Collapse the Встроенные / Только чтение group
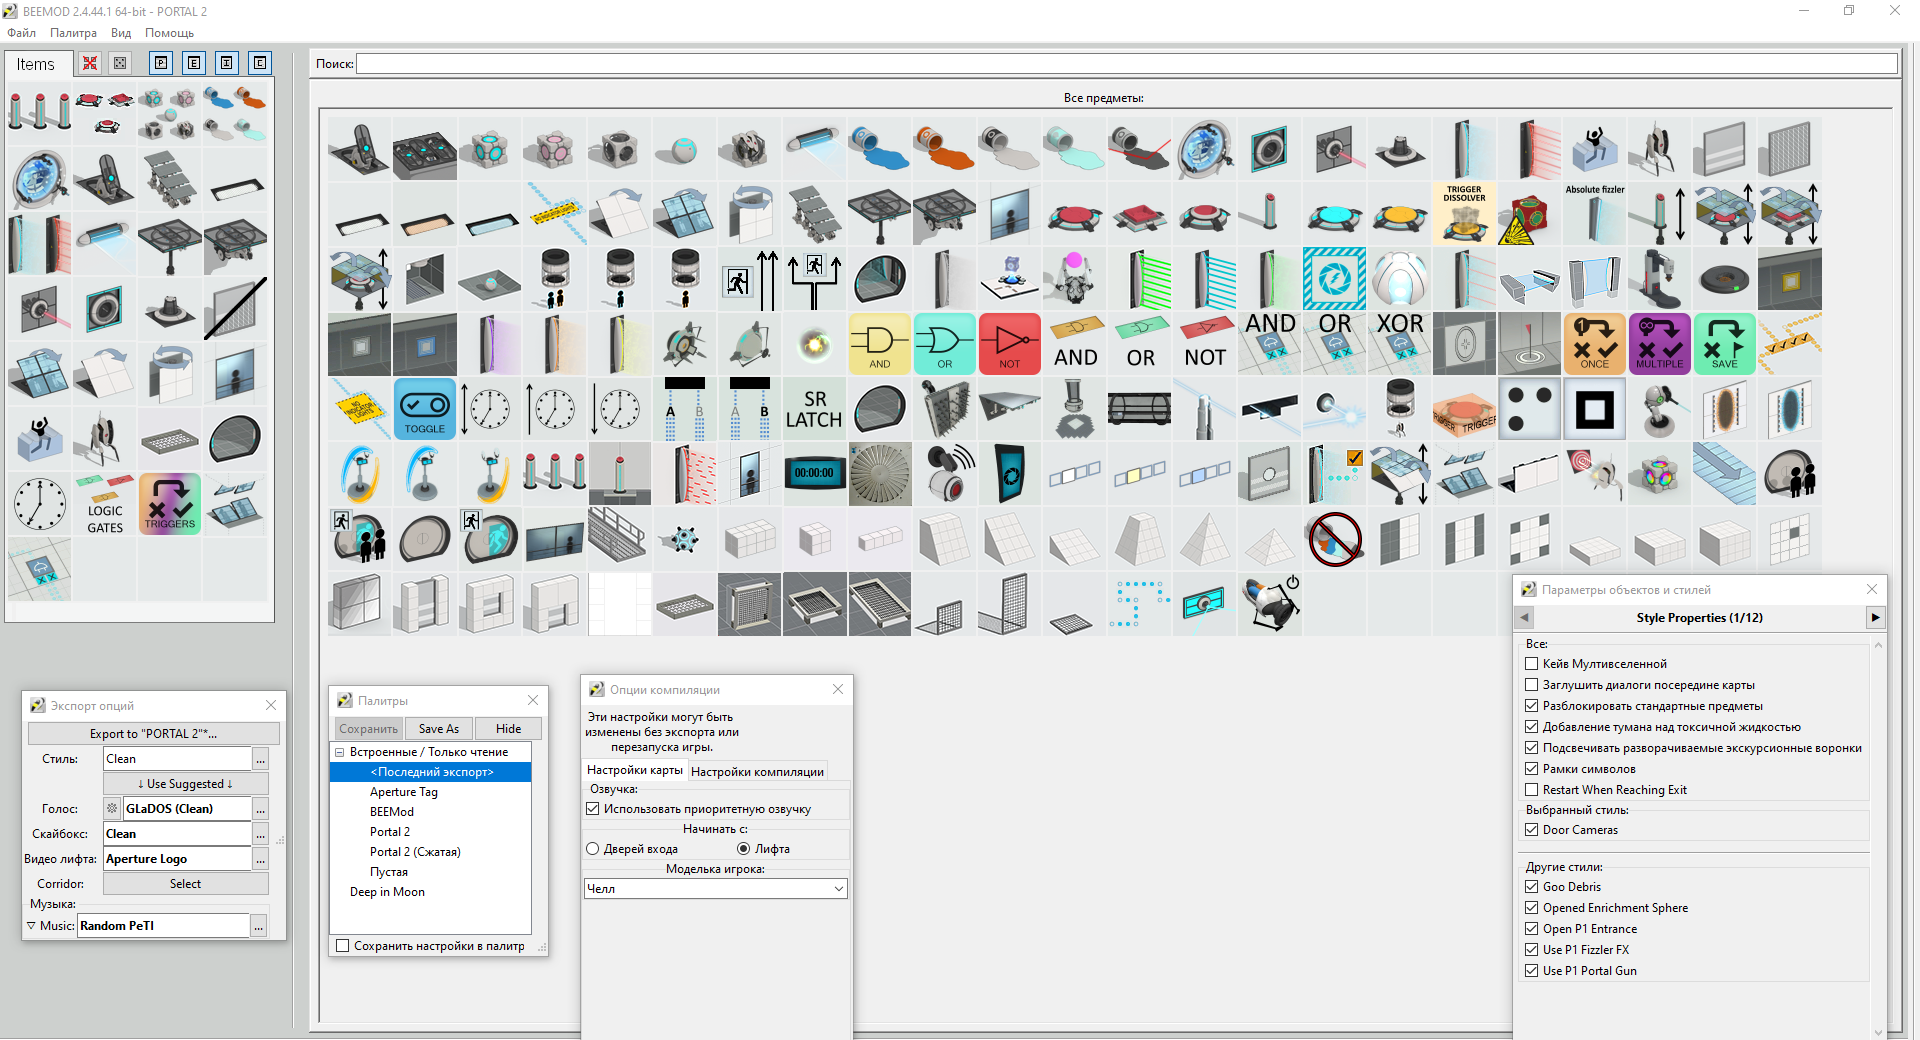Image resolution: width=1920 pixels, height=1040 pixels. 340,752
